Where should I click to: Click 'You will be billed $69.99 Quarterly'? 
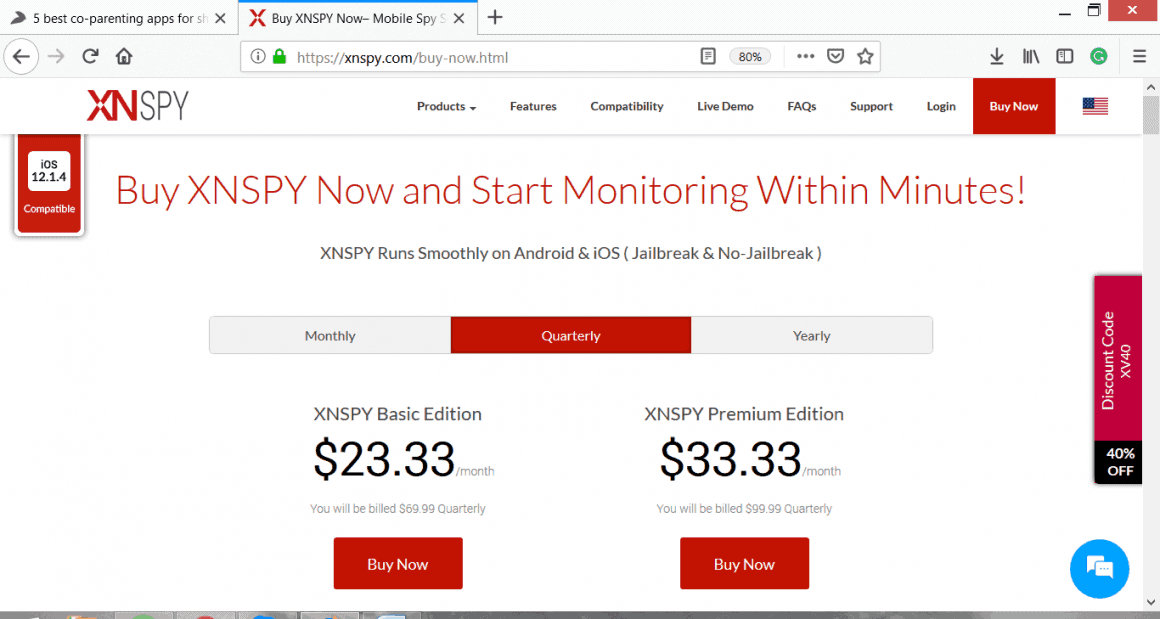[397, 509]
